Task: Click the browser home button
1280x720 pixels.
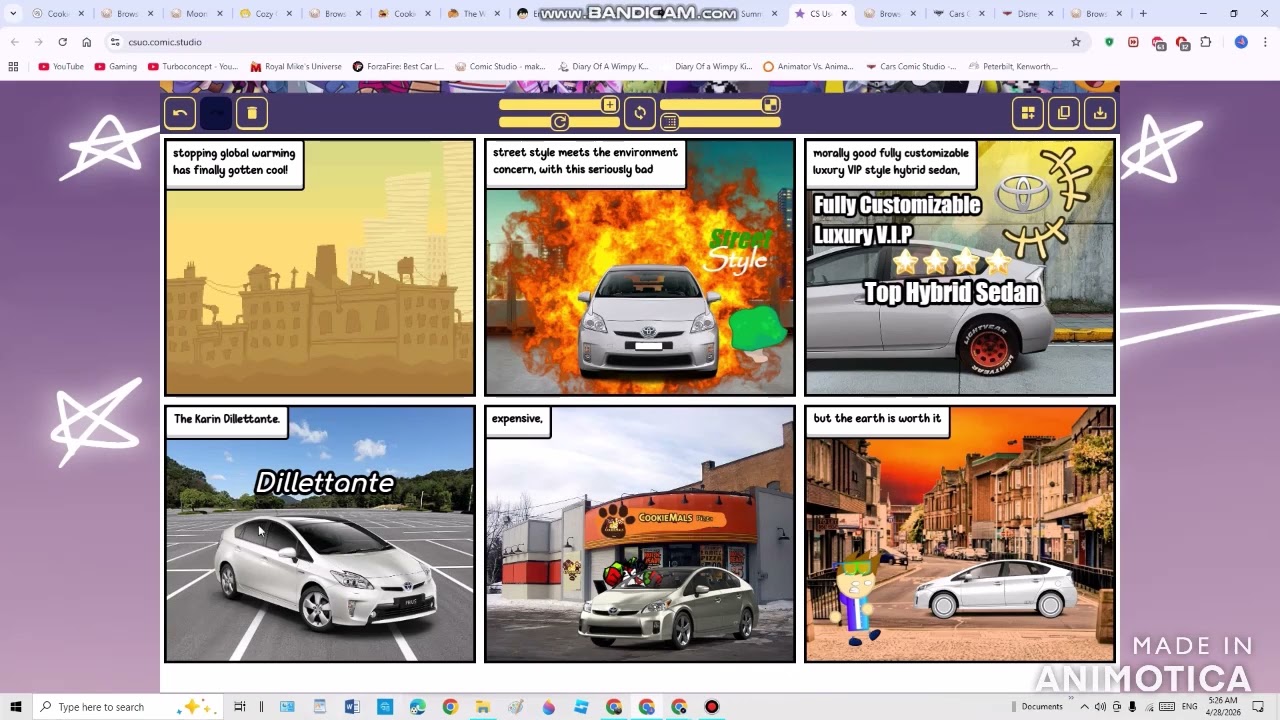Action: click(x=86, y=42)
